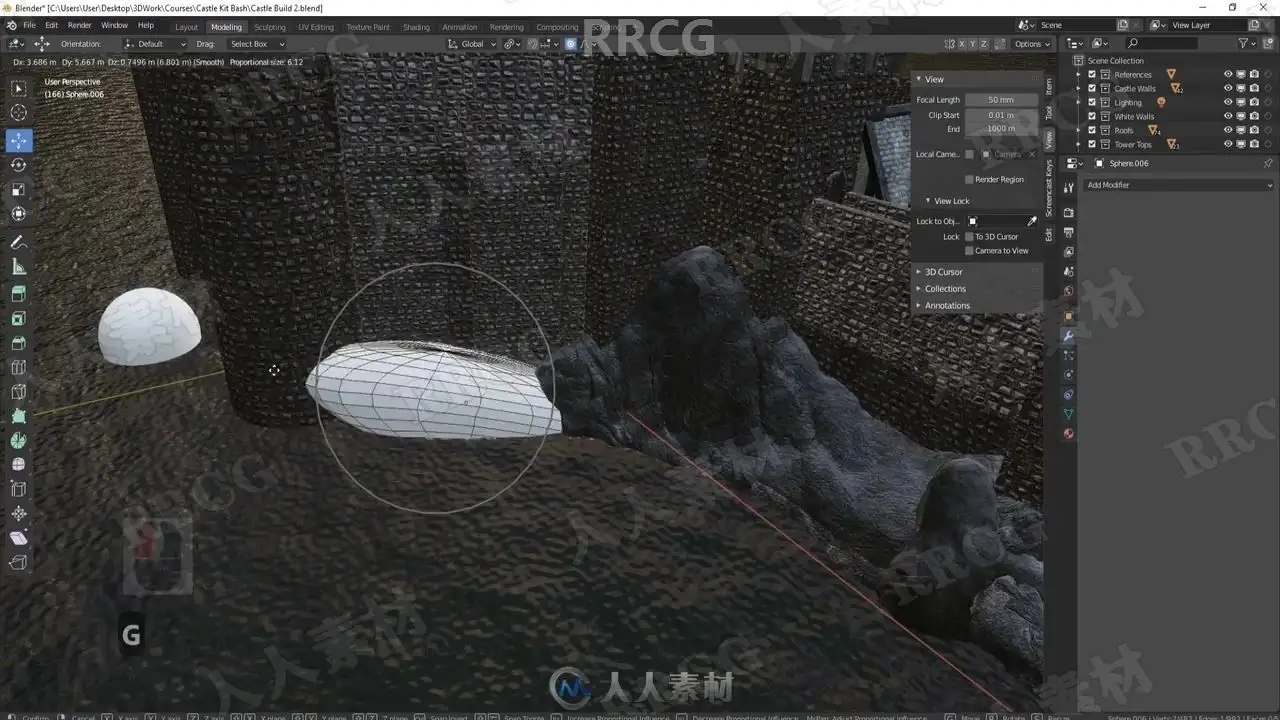Activate the Move tool in left toolbar
Screen dimensions: 1280x720
click(19, 141)
